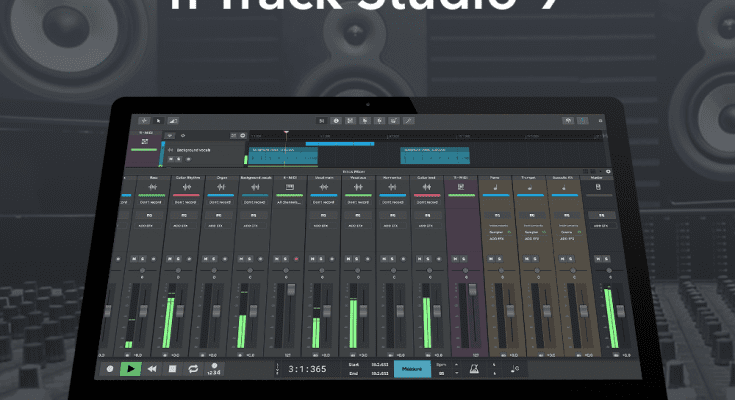Click the Bass channel waveform icon

point(154,189)
